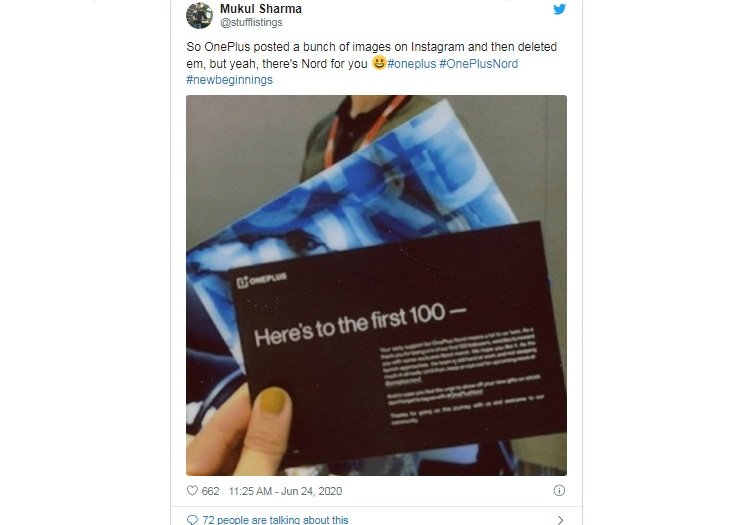This screenshot has height=525, width=750.
Task: Open the #OnePlusNord hashtag
Action: coord(478,64)
